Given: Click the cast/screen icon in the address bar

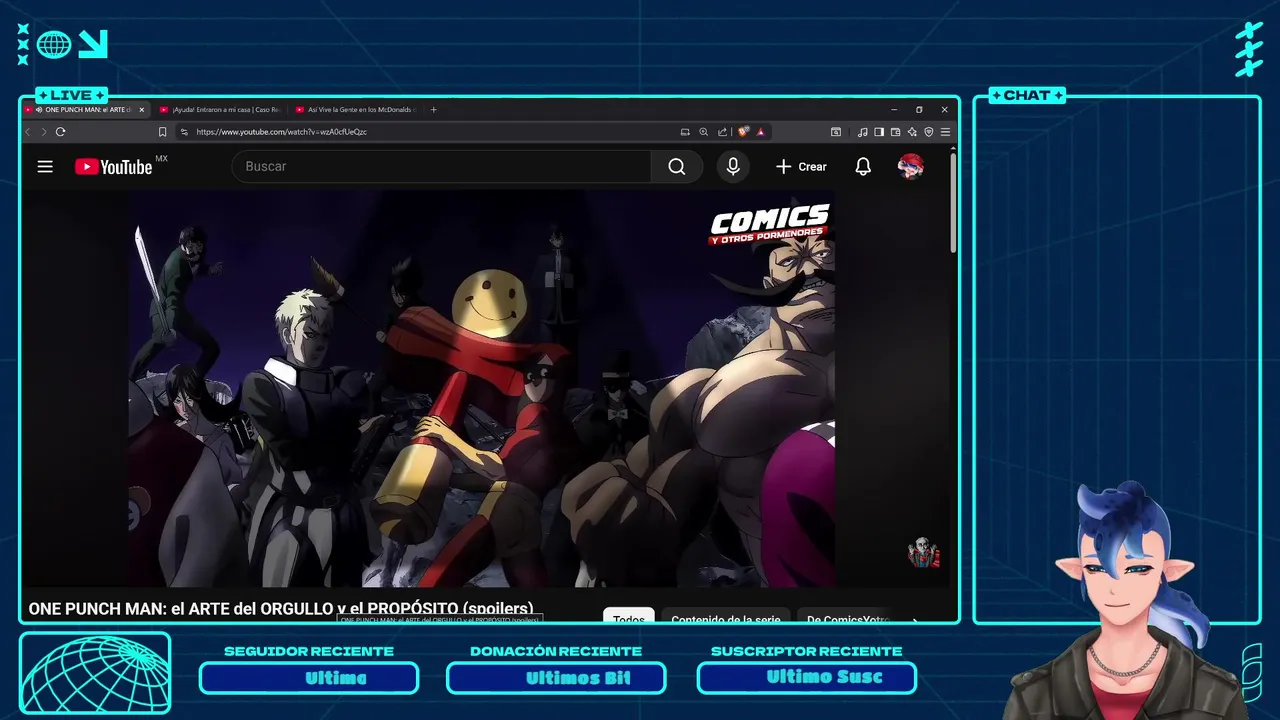Looking at the screenshot, I should click(685, 132).
